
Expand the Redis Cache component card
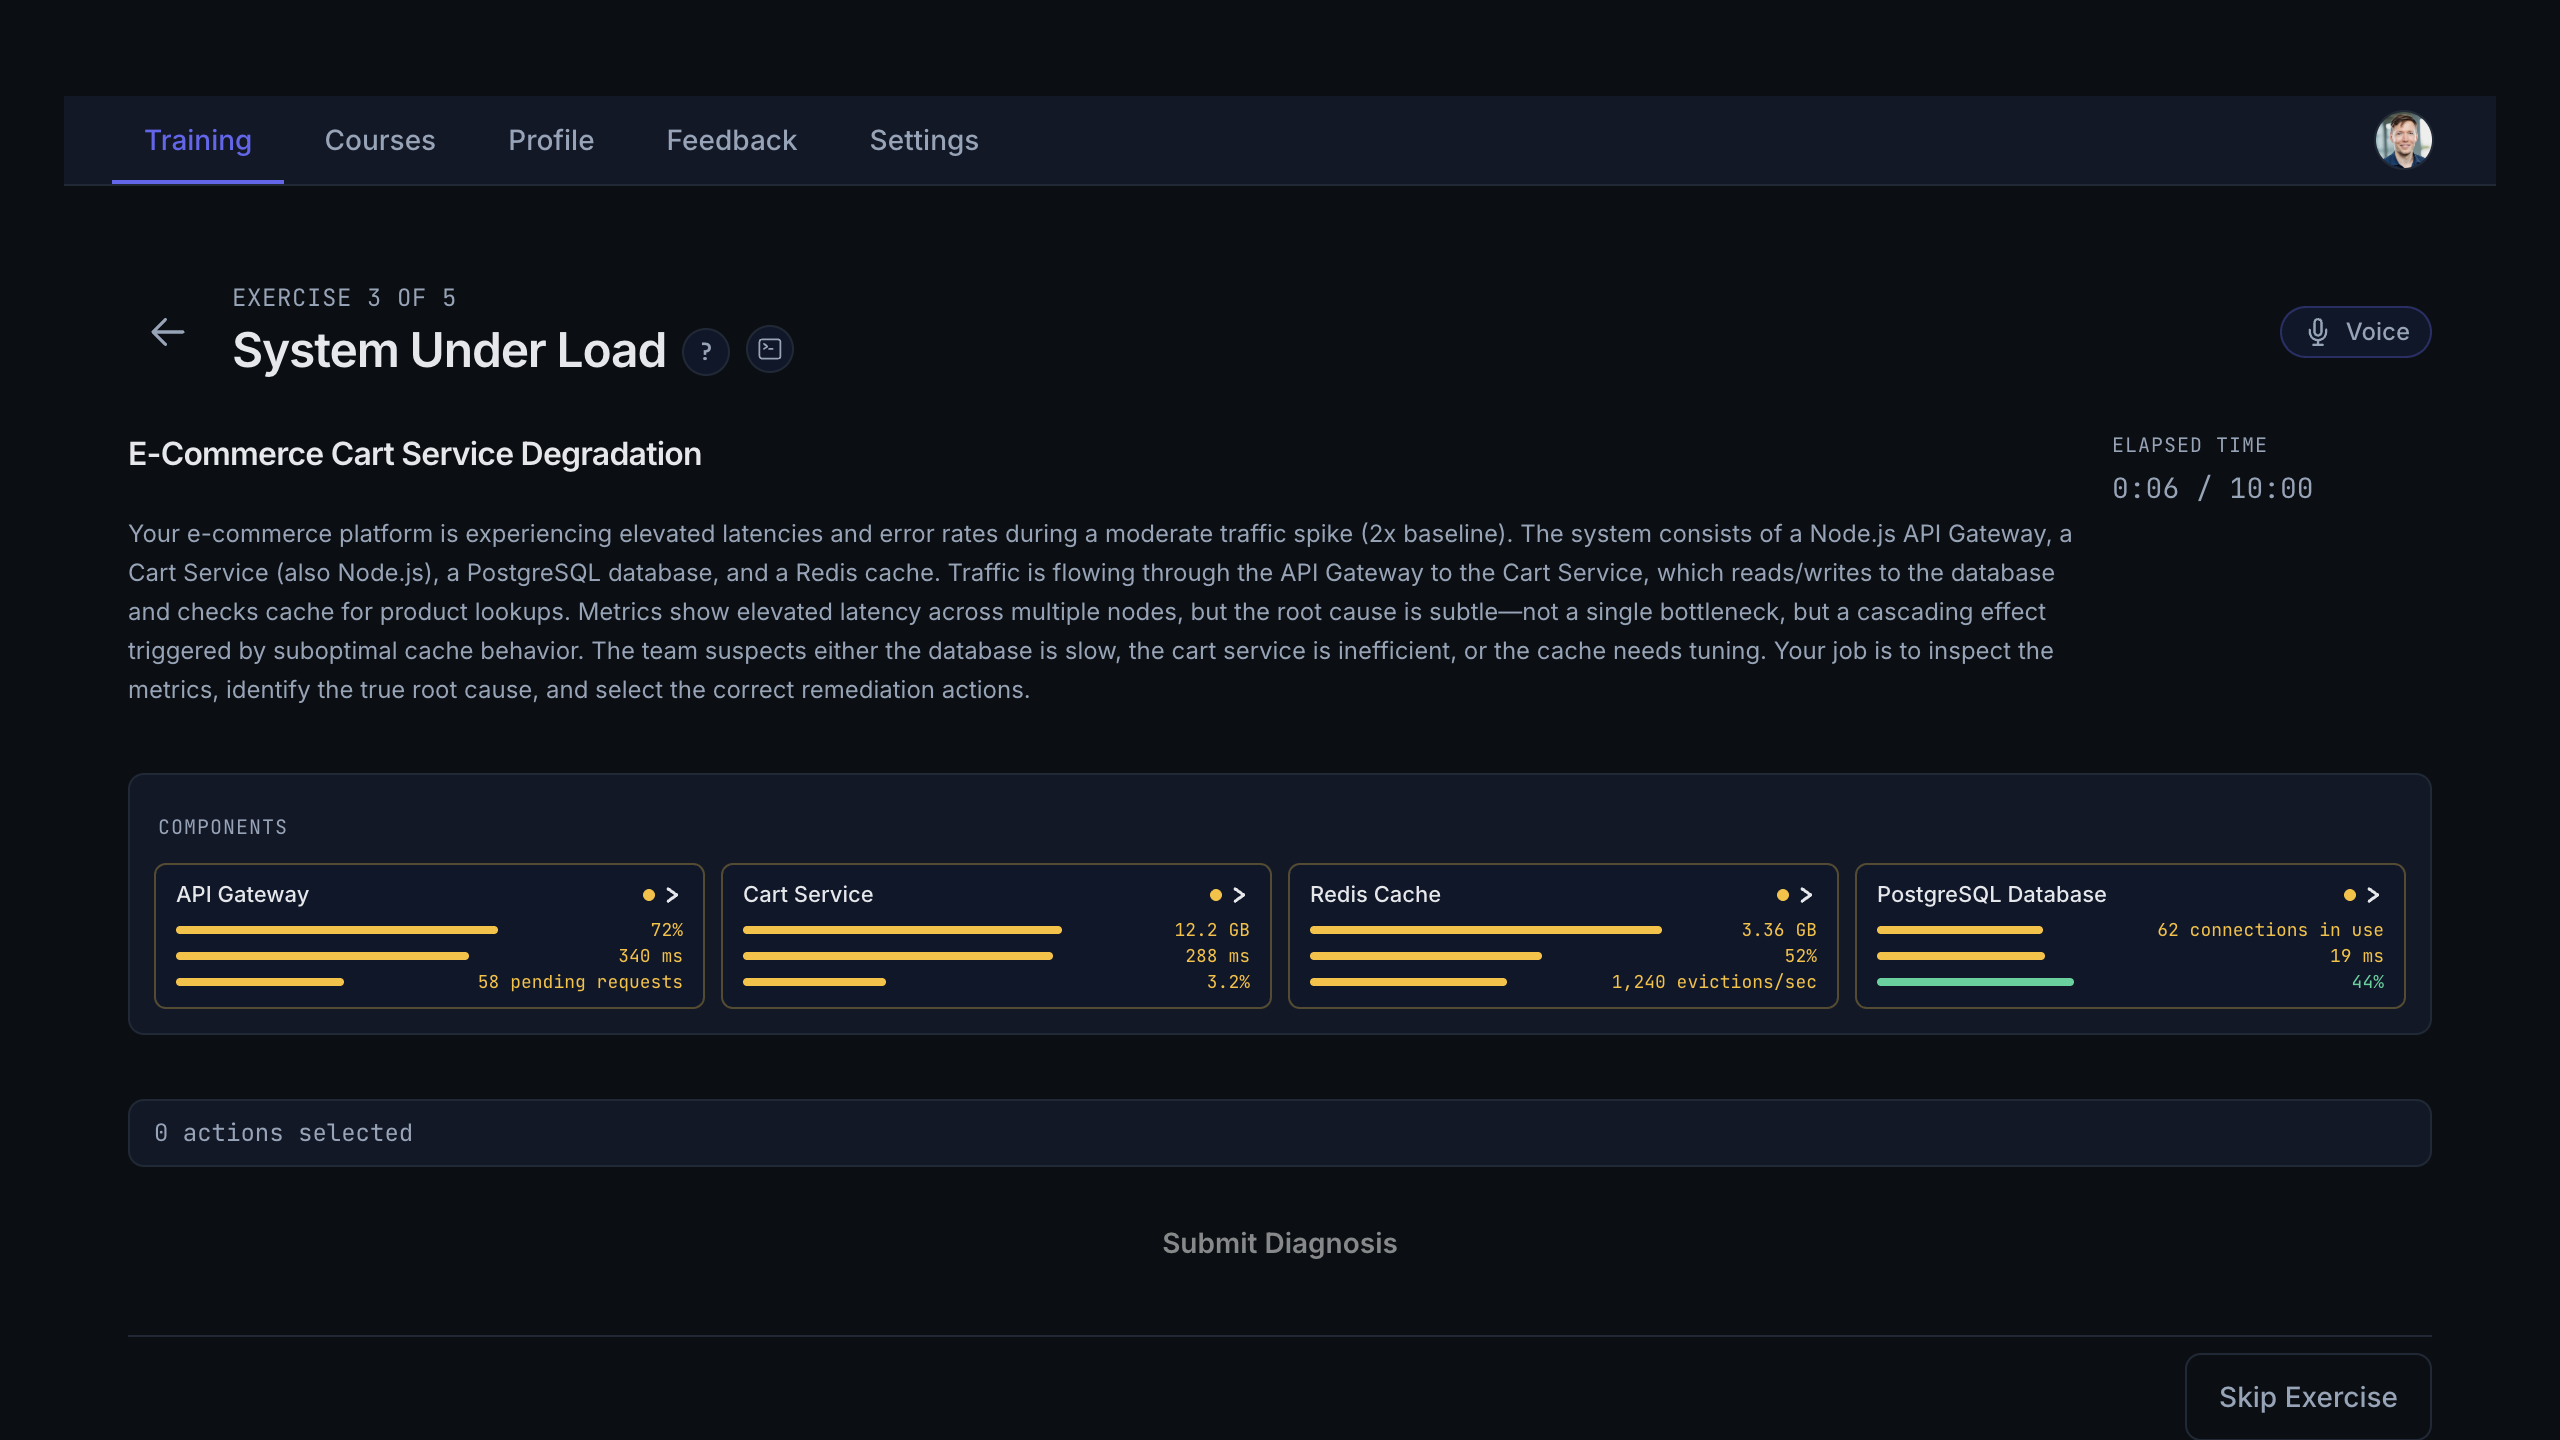(x=1807, y=895)
